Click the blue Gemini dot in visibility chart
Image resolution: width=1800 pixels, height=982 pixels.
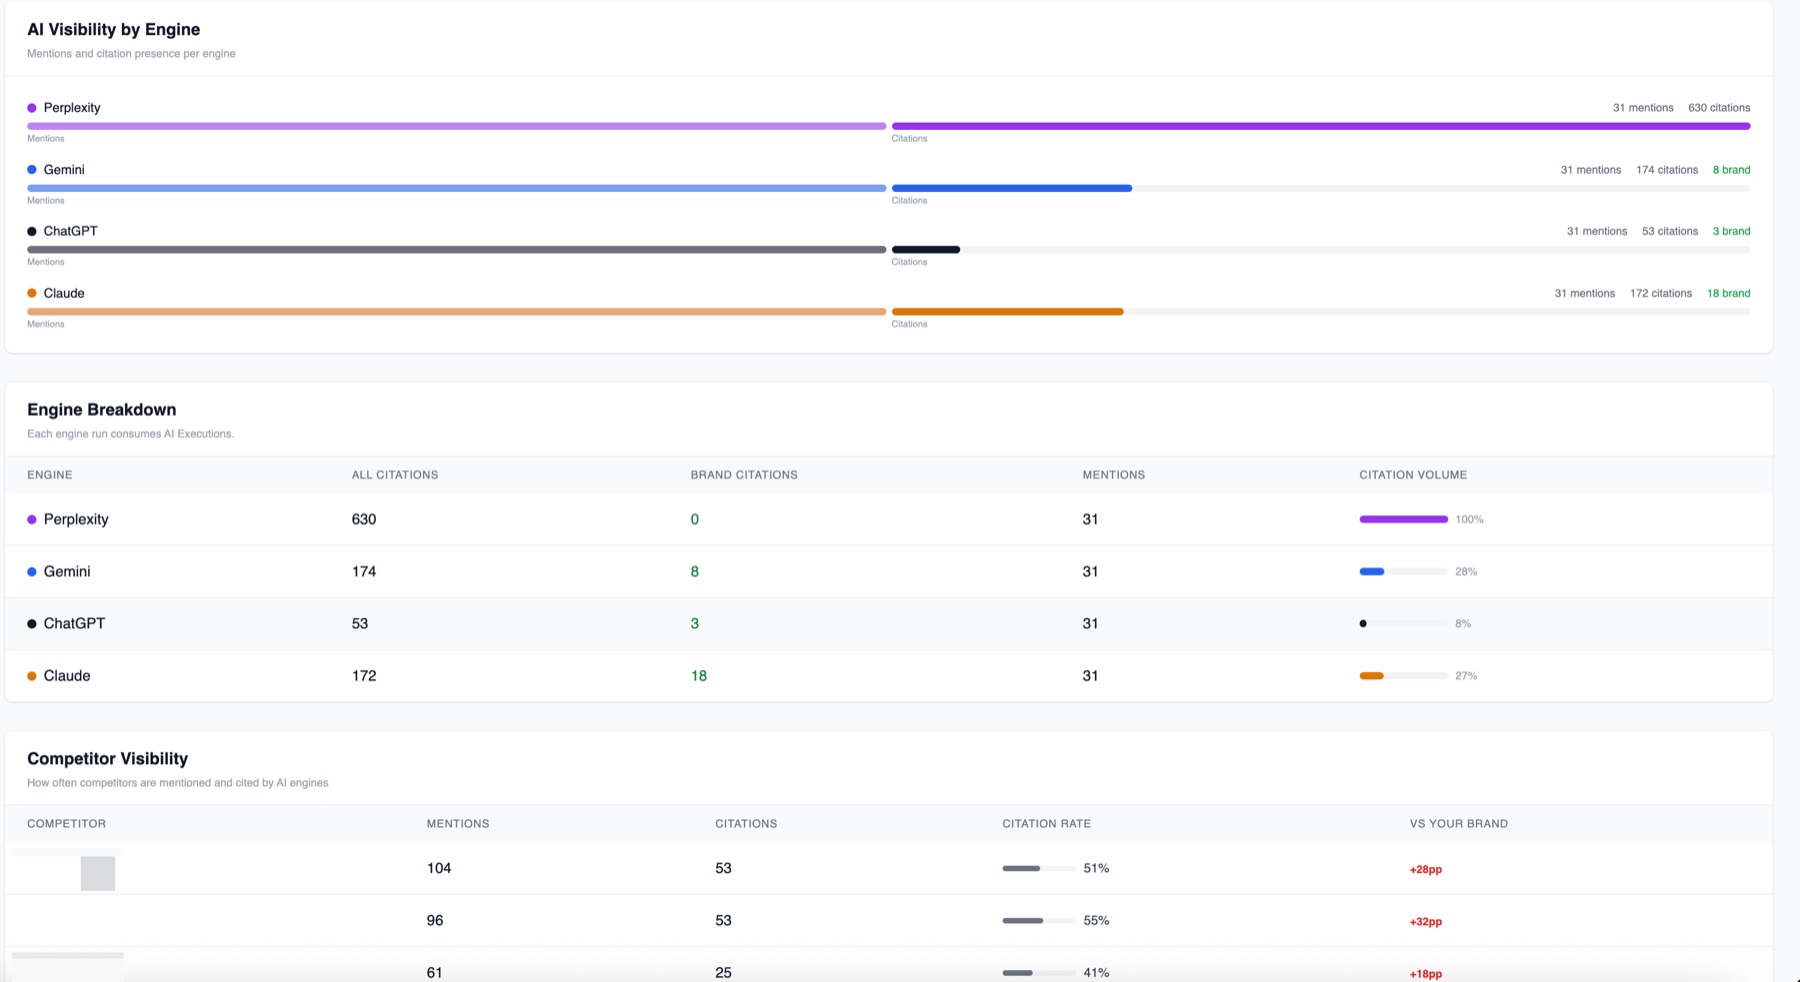pyautogui.click(x=32, y=170)
